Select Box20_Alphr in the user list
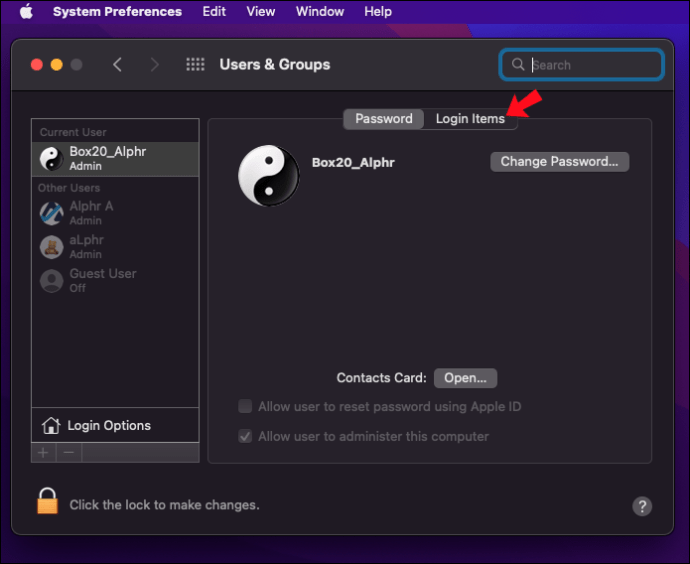The width and height of the screenshot is (690, 564). coord(115,159)
